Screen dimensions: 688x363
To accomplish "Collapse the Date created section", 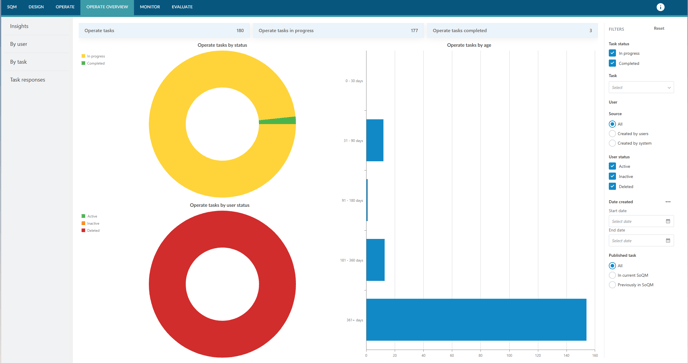I will [668, 202].
